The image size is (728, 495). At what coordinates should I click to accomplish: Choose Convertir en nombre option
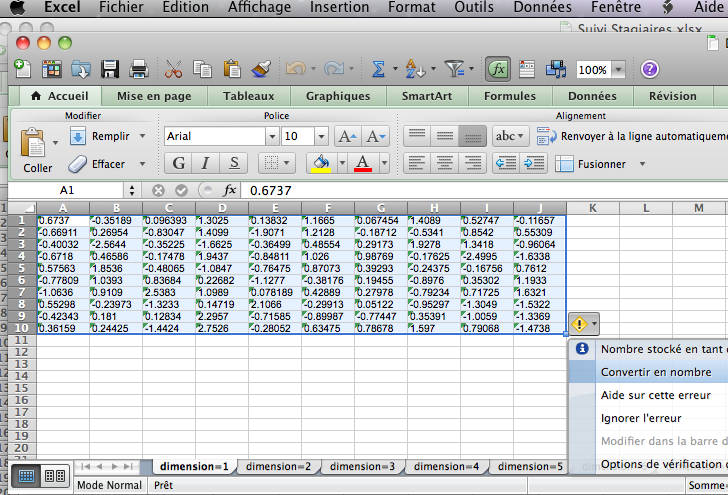click(x=656, y=372)
